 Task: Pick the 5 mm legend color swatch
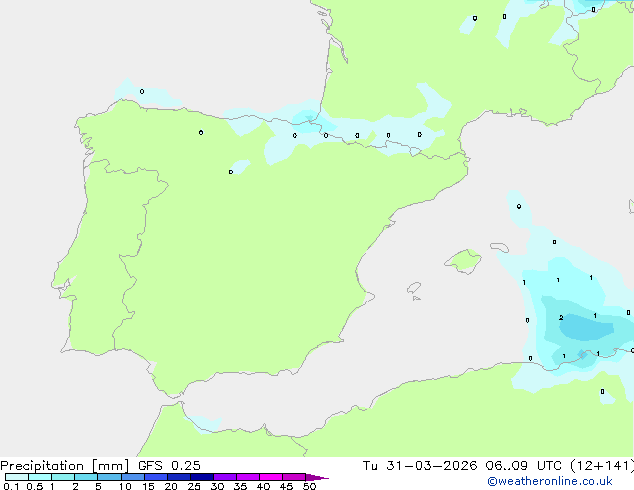pos(109,477)
